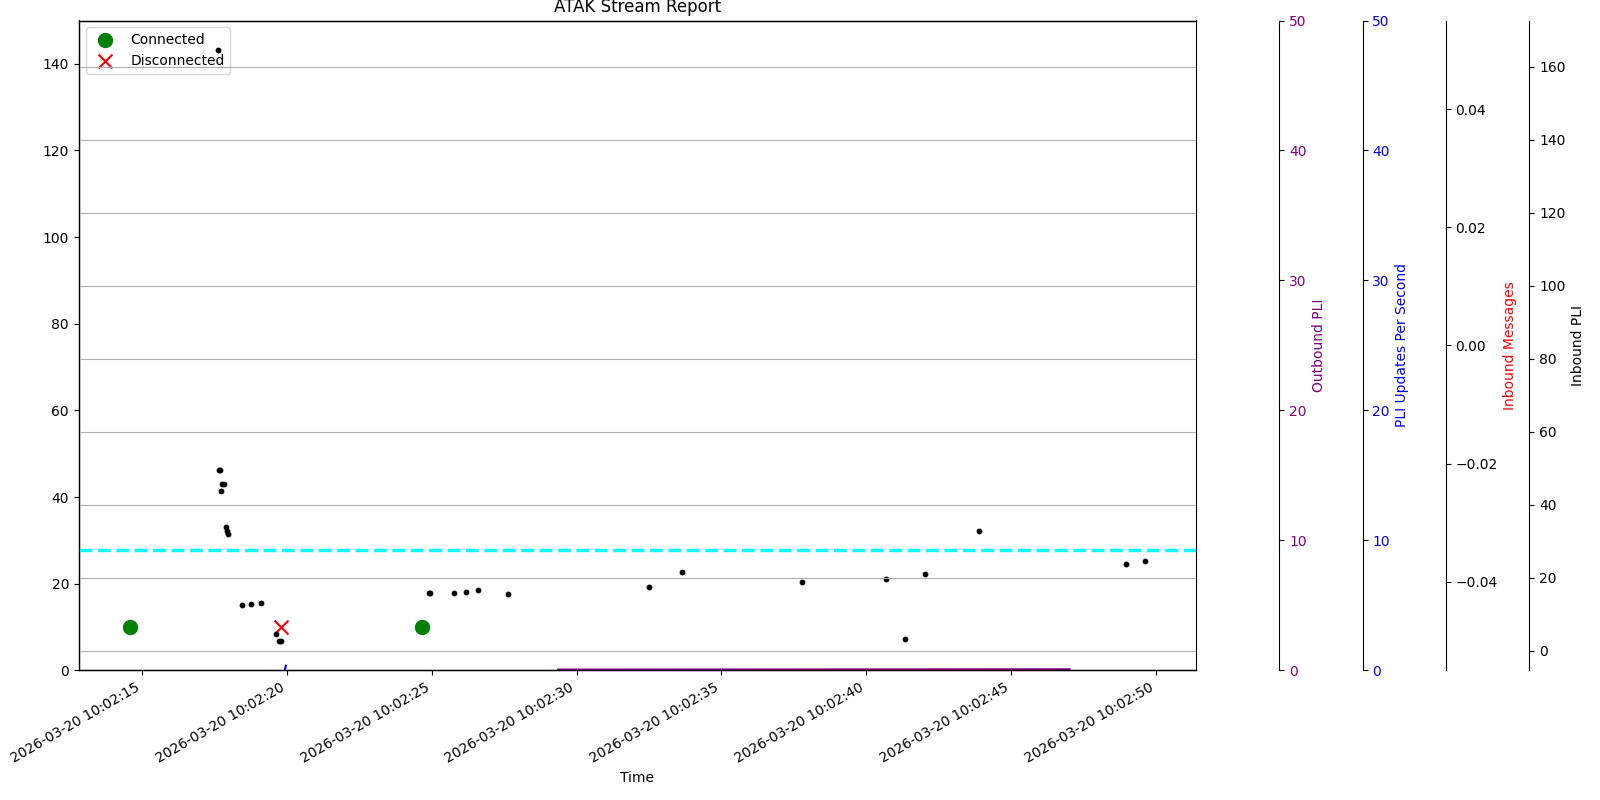This screenshot has width=1600, height=800.
Task: Click the "Time" x-axis label
Action: tap(637, 777)
